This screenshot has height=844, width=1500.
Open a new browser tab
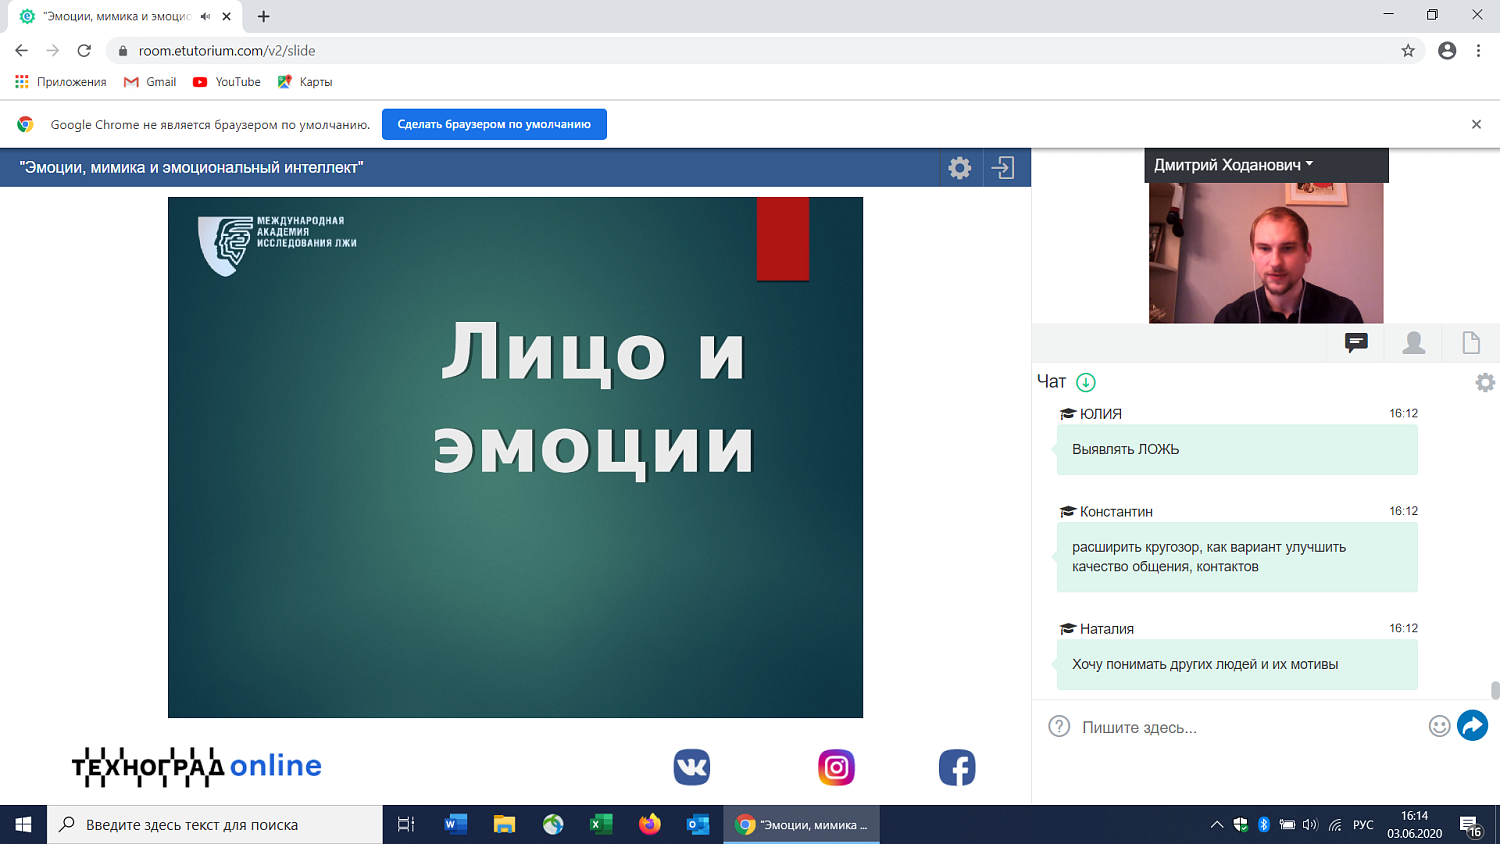point(263,16)
